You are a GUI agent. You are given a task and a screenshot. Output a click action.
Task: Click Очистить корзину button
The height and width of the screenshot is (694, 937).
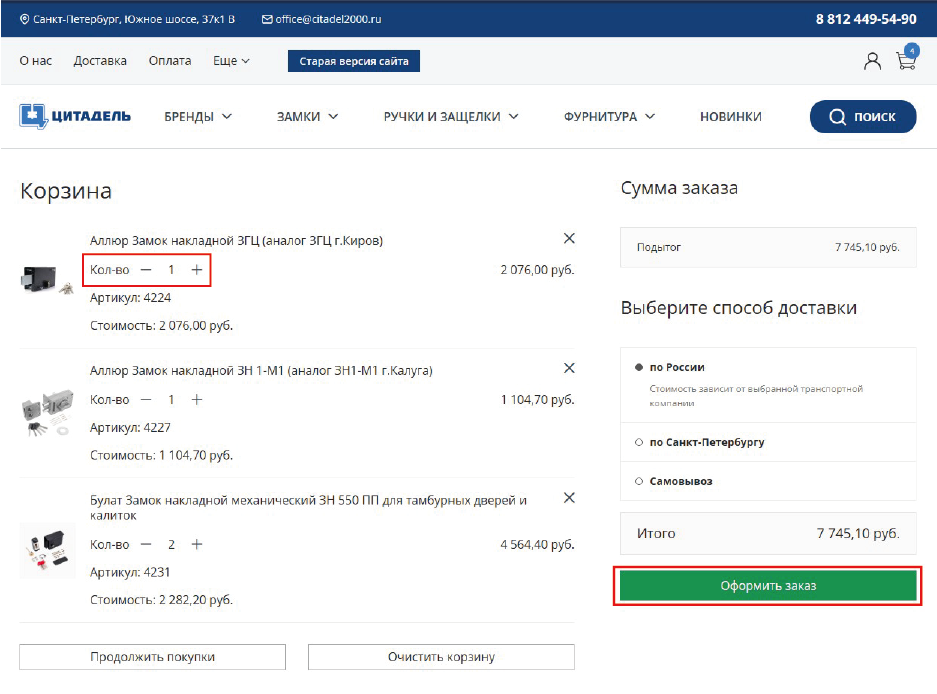click(x=441, y=657)
